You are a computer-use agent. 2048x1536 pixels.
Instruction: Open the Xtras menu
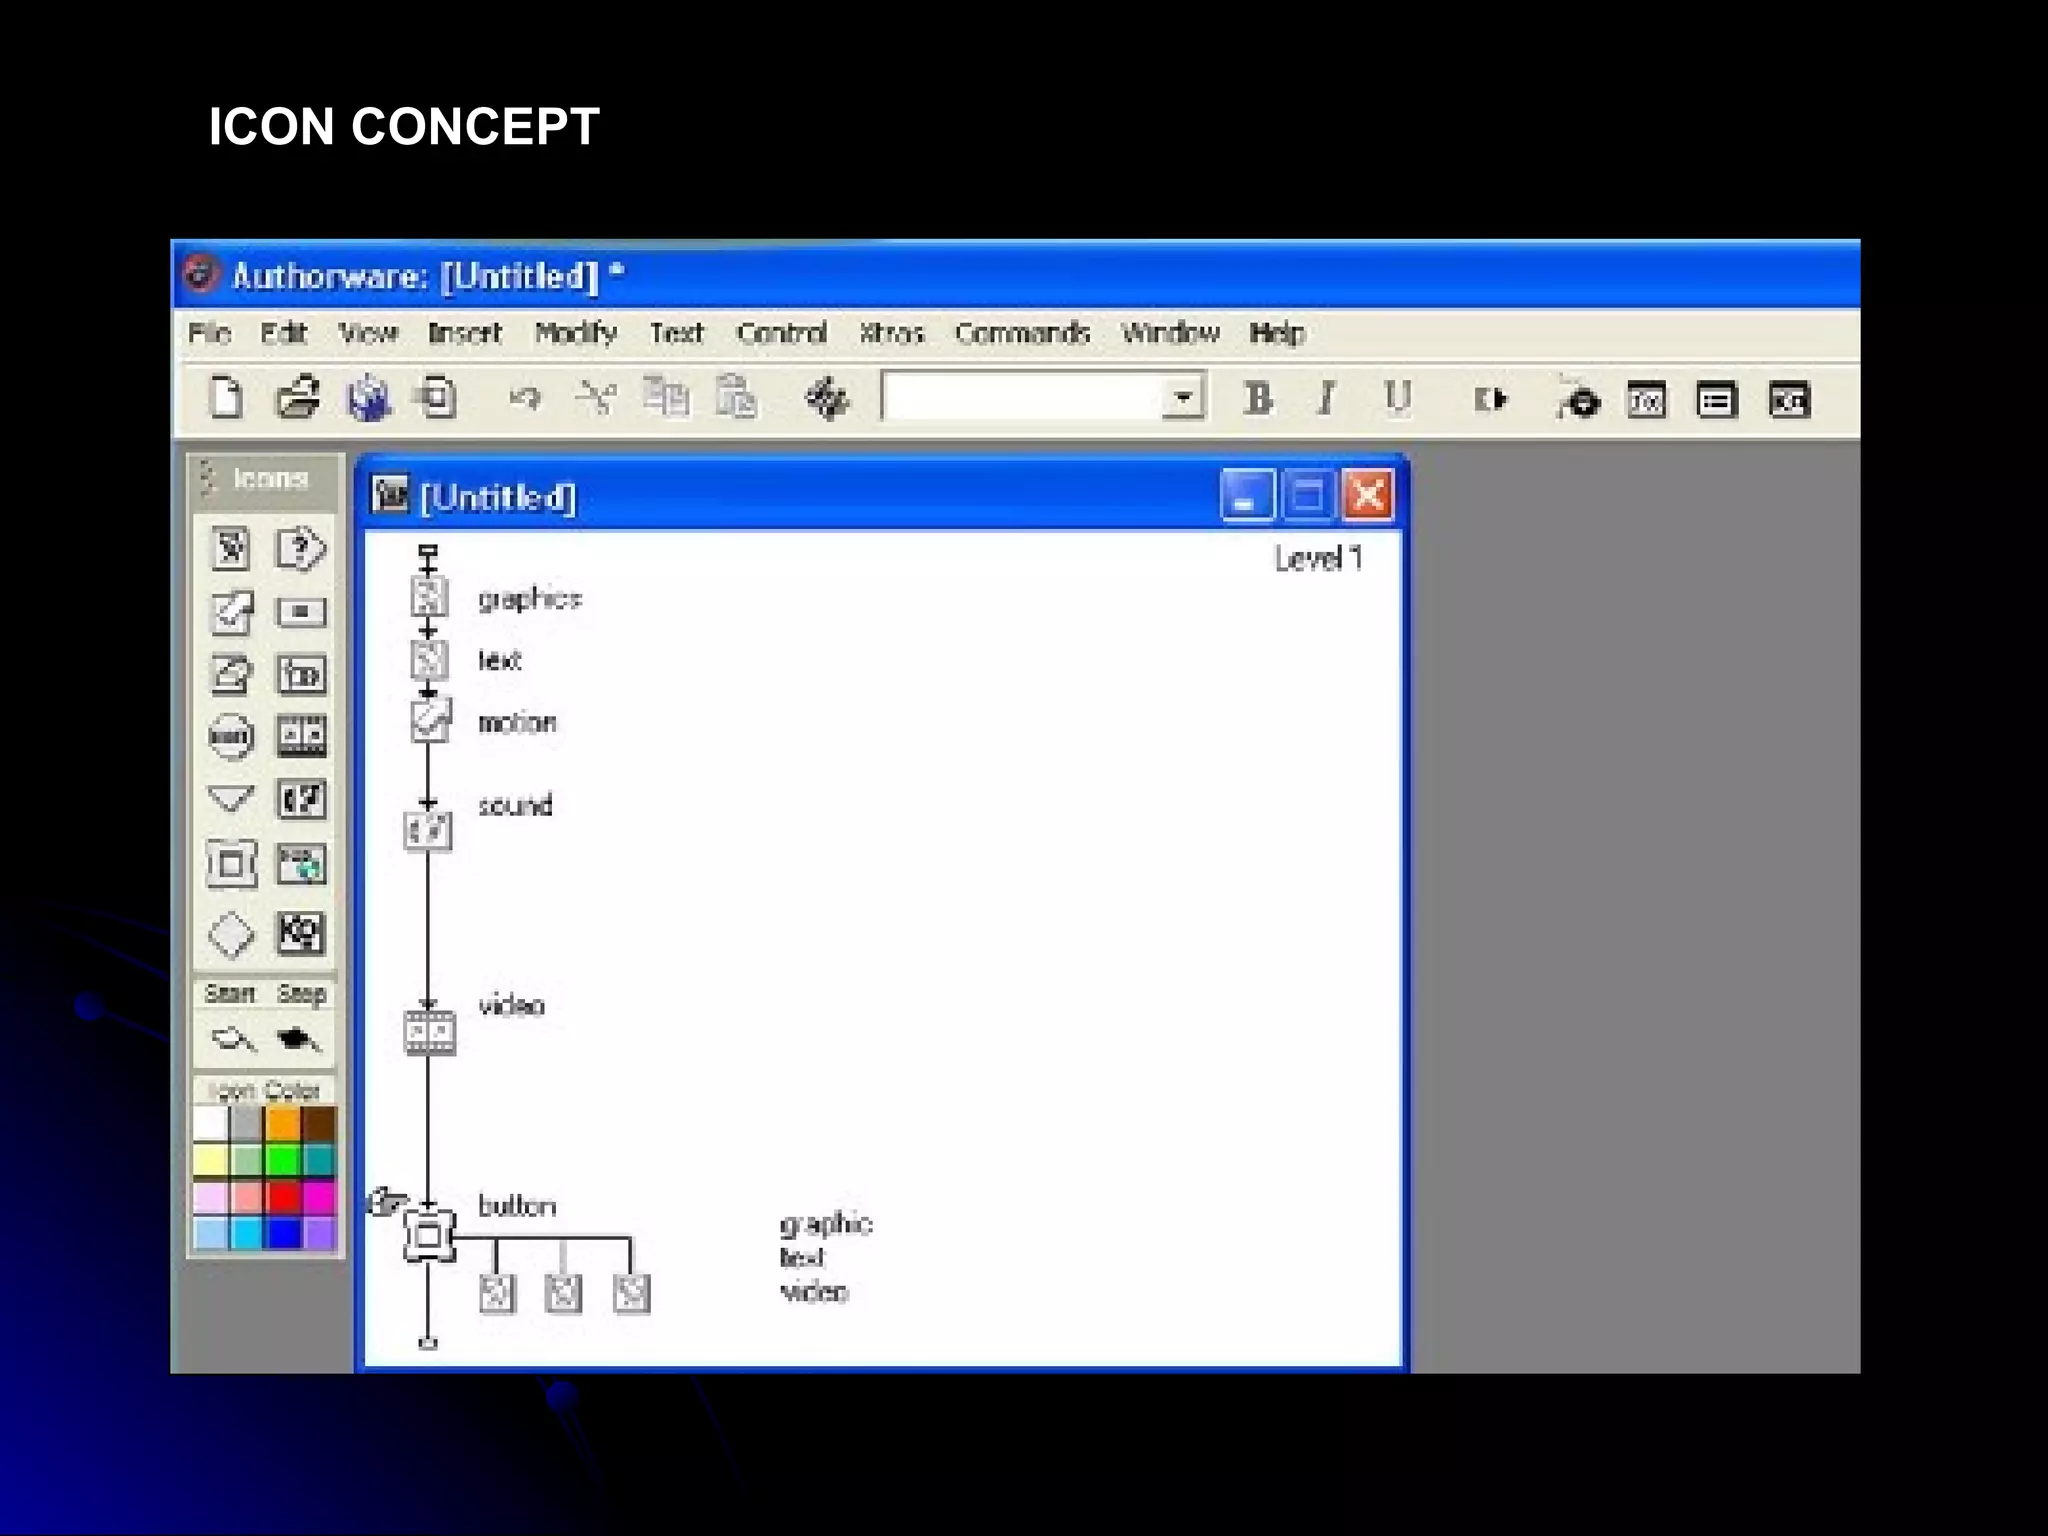tap(890, 333)
